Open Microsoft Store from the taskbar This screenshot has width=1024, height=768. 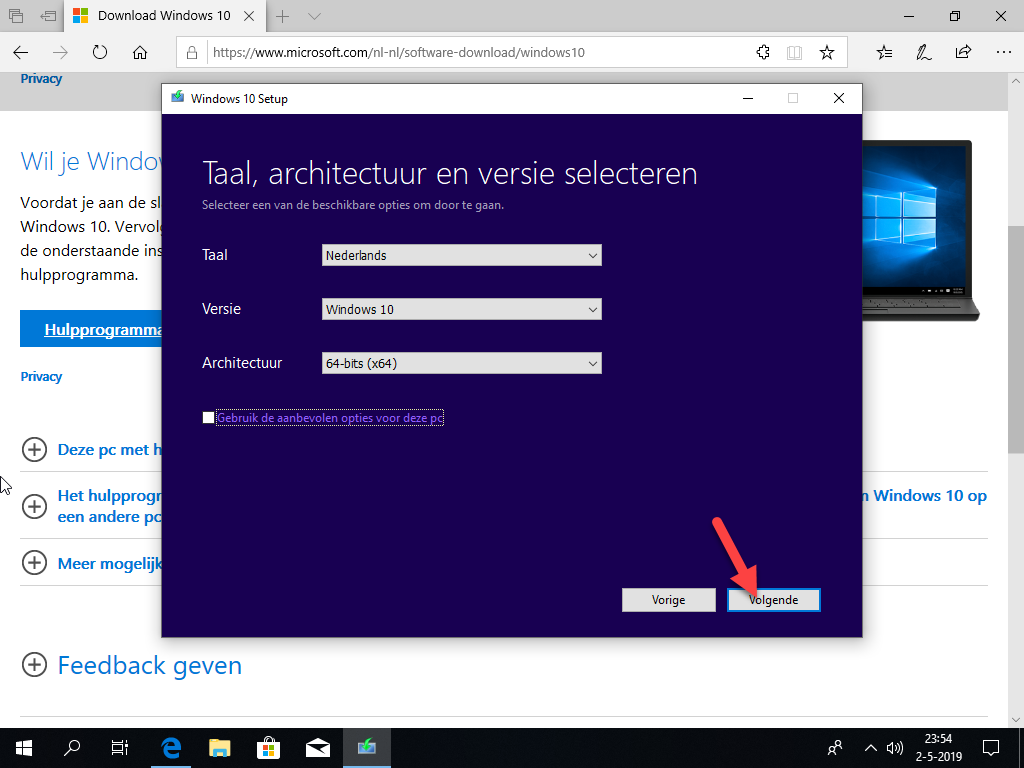point(268,747)
